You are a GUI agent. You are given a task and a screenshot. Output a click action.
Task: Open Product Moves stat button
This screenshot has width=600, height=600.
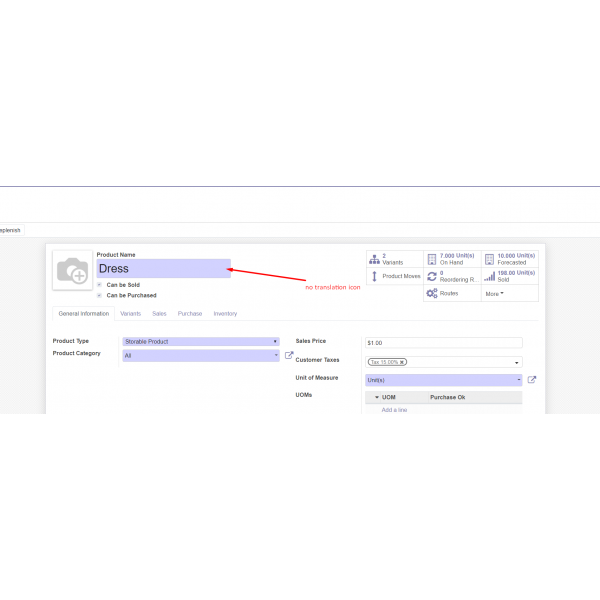[394, 276]
